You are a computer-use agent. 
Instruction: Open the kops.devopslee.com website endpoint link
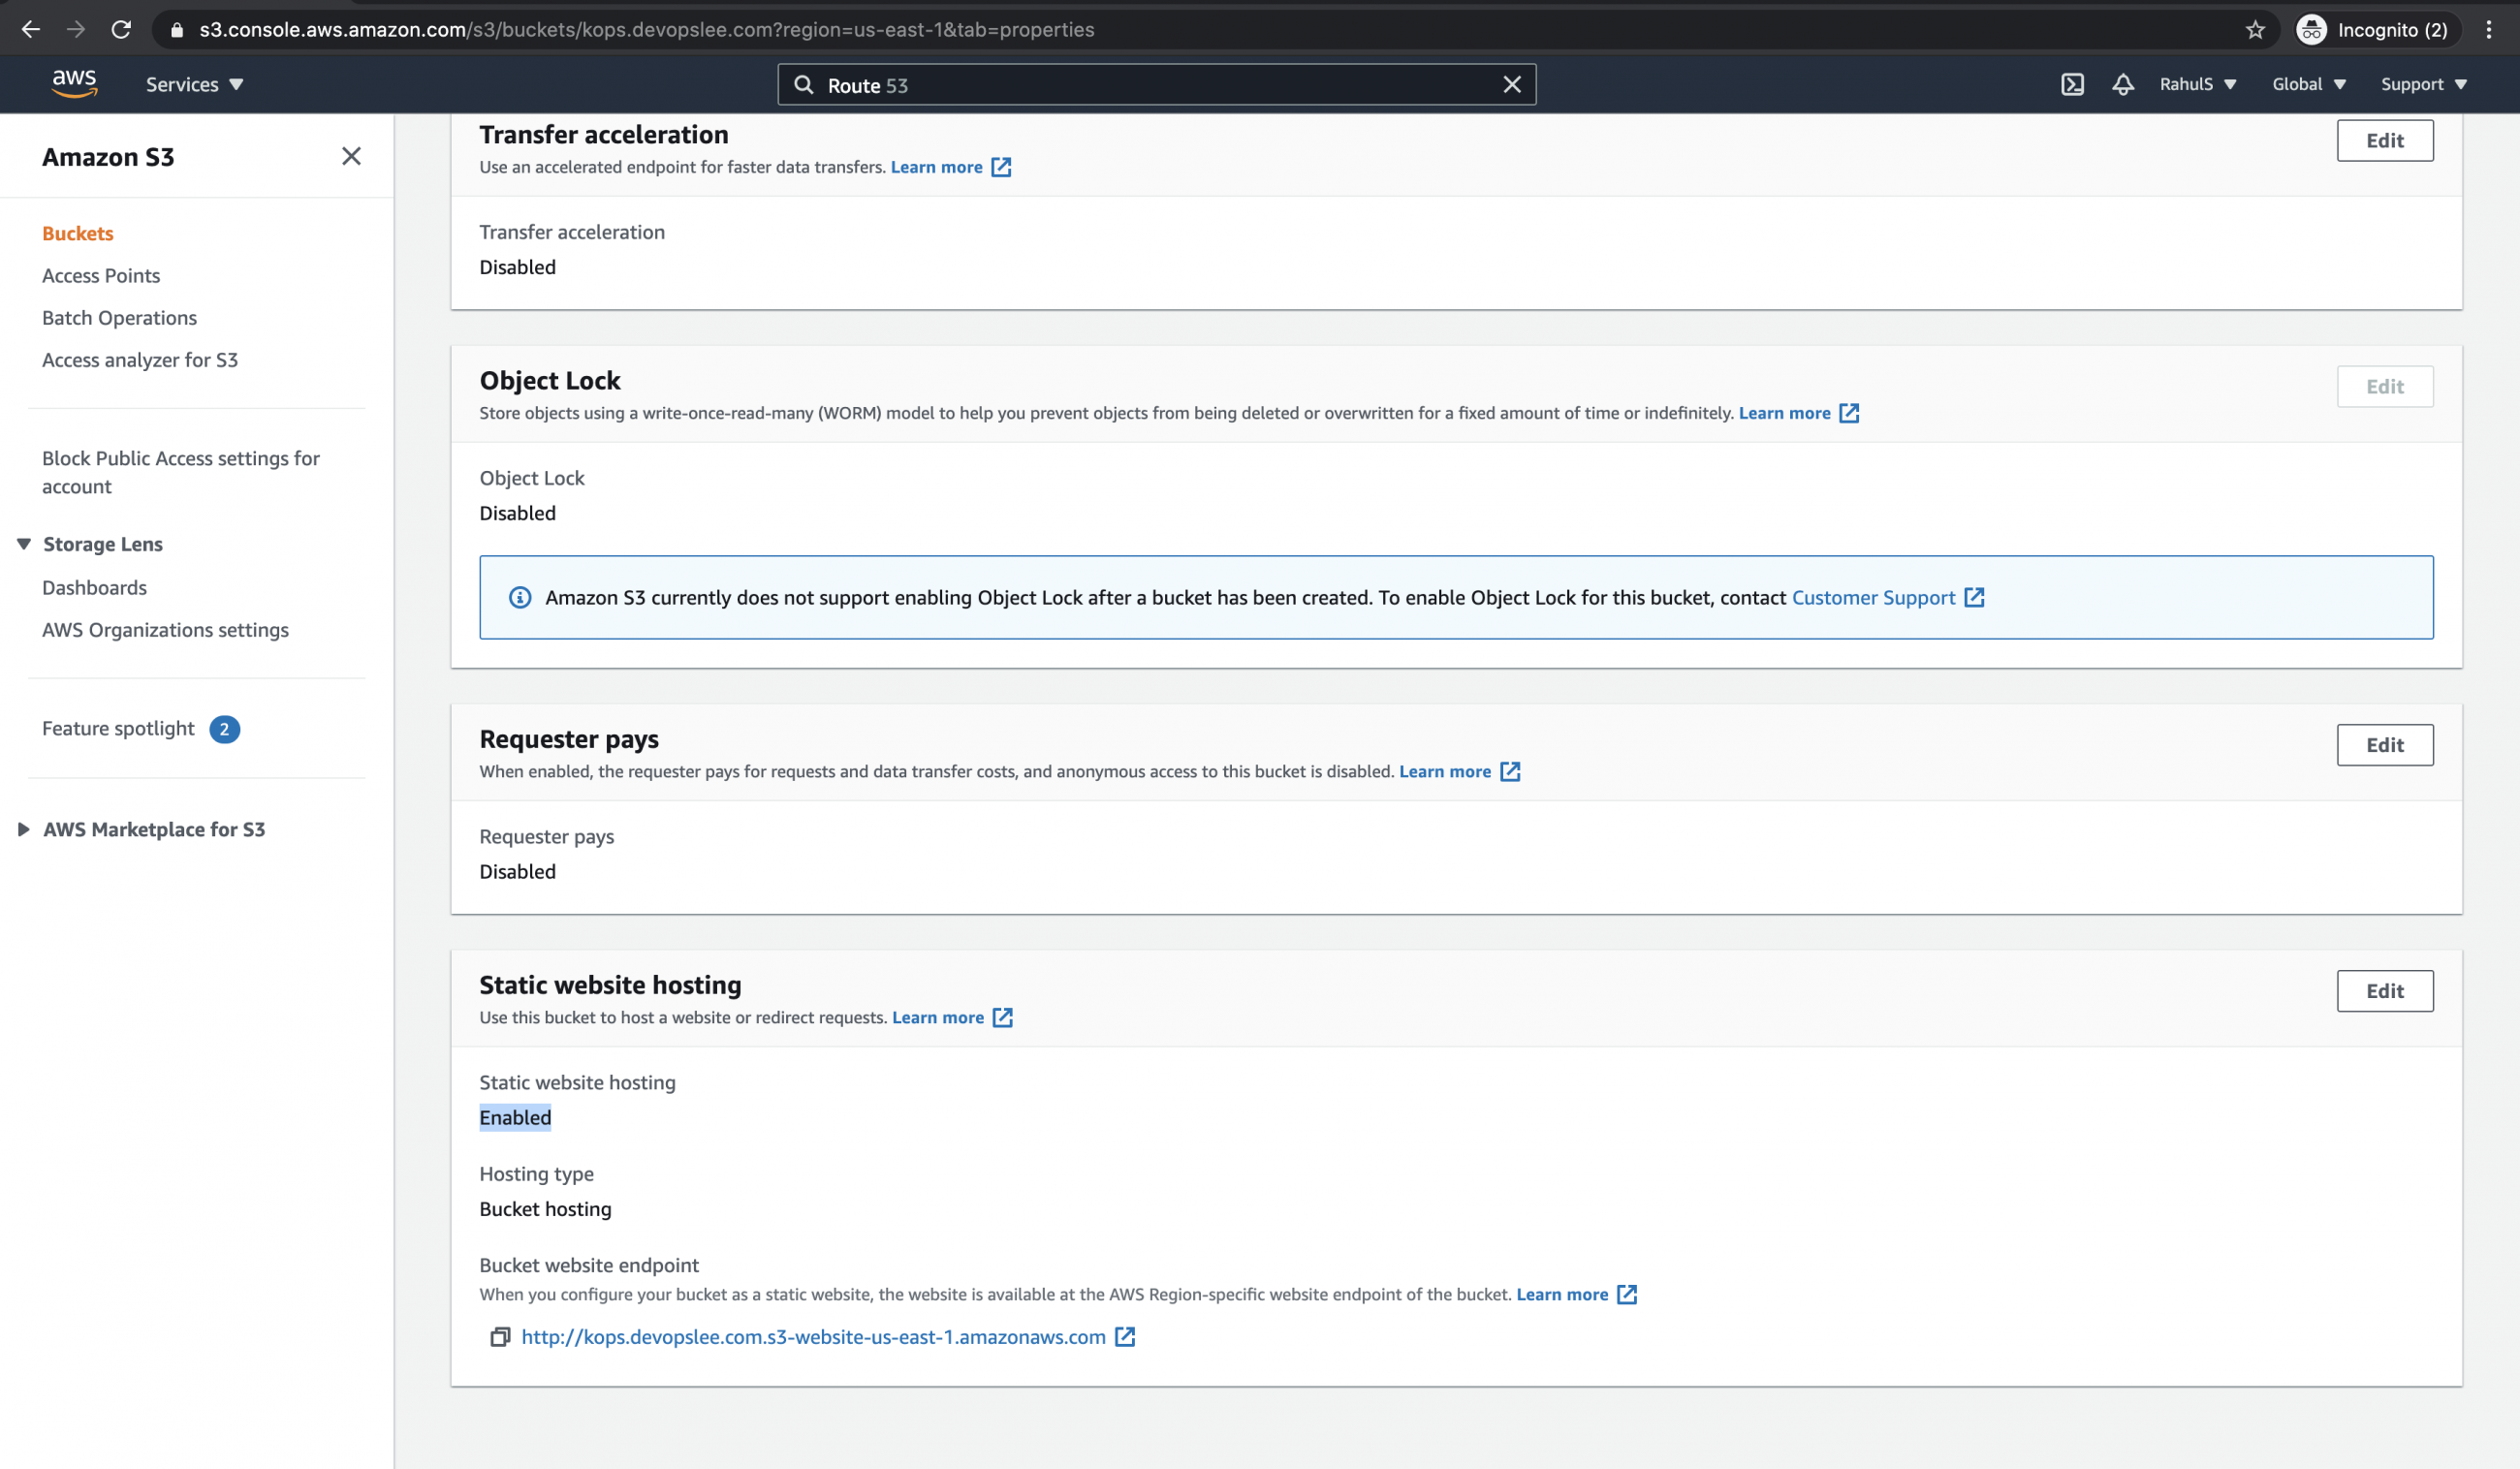pyautogui.click(x=813, y=1337)
